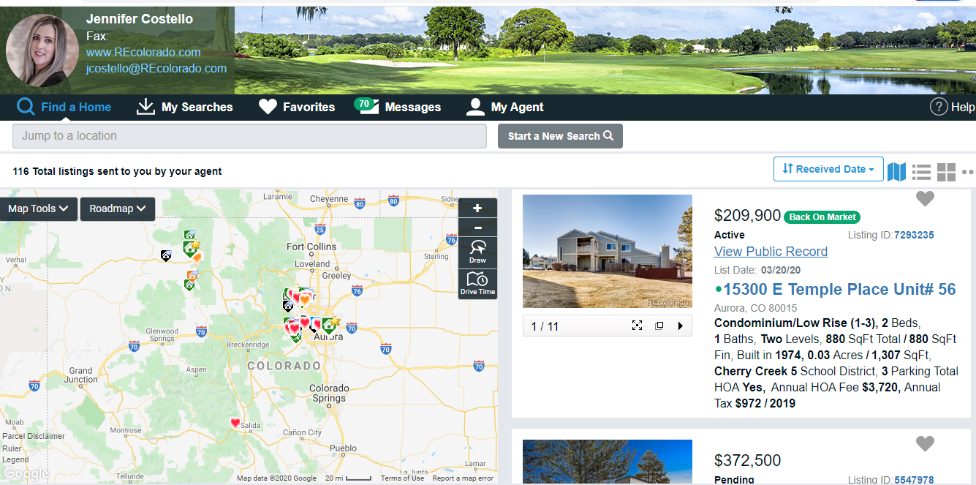Viewport: 976px width, 485px height.
Task: Switch to the map view icon
Action: [896, 171]
